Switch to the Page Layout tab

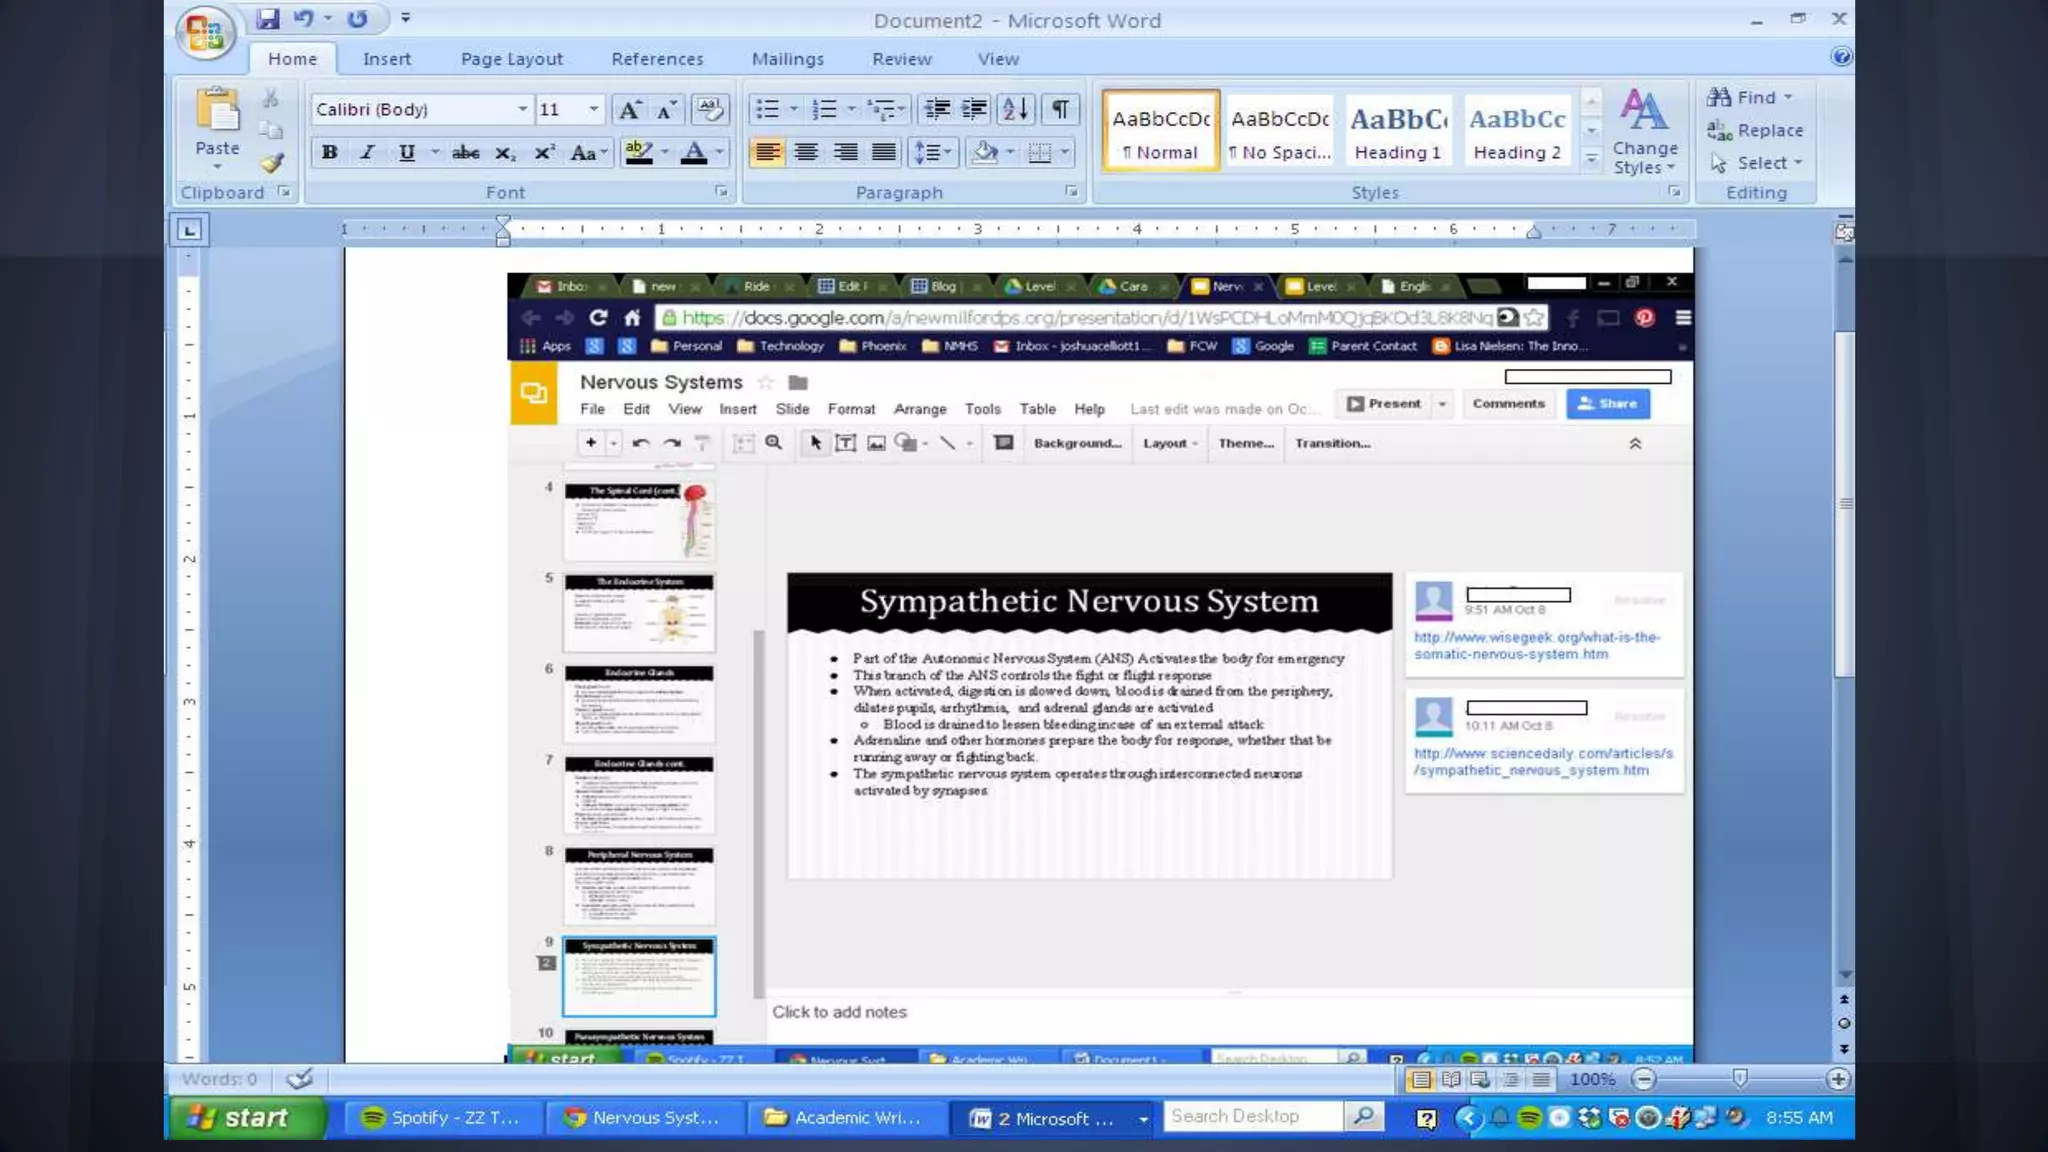pos(511,59)
